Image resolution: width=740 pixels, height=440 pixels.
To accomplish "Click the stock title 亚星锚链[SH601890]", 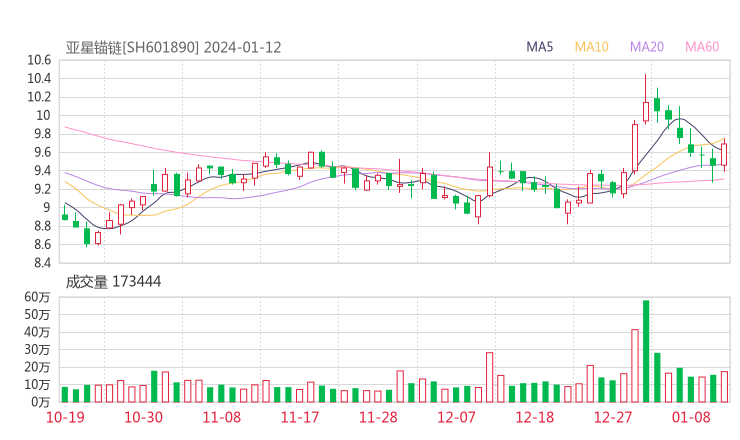I will [133, 47].
